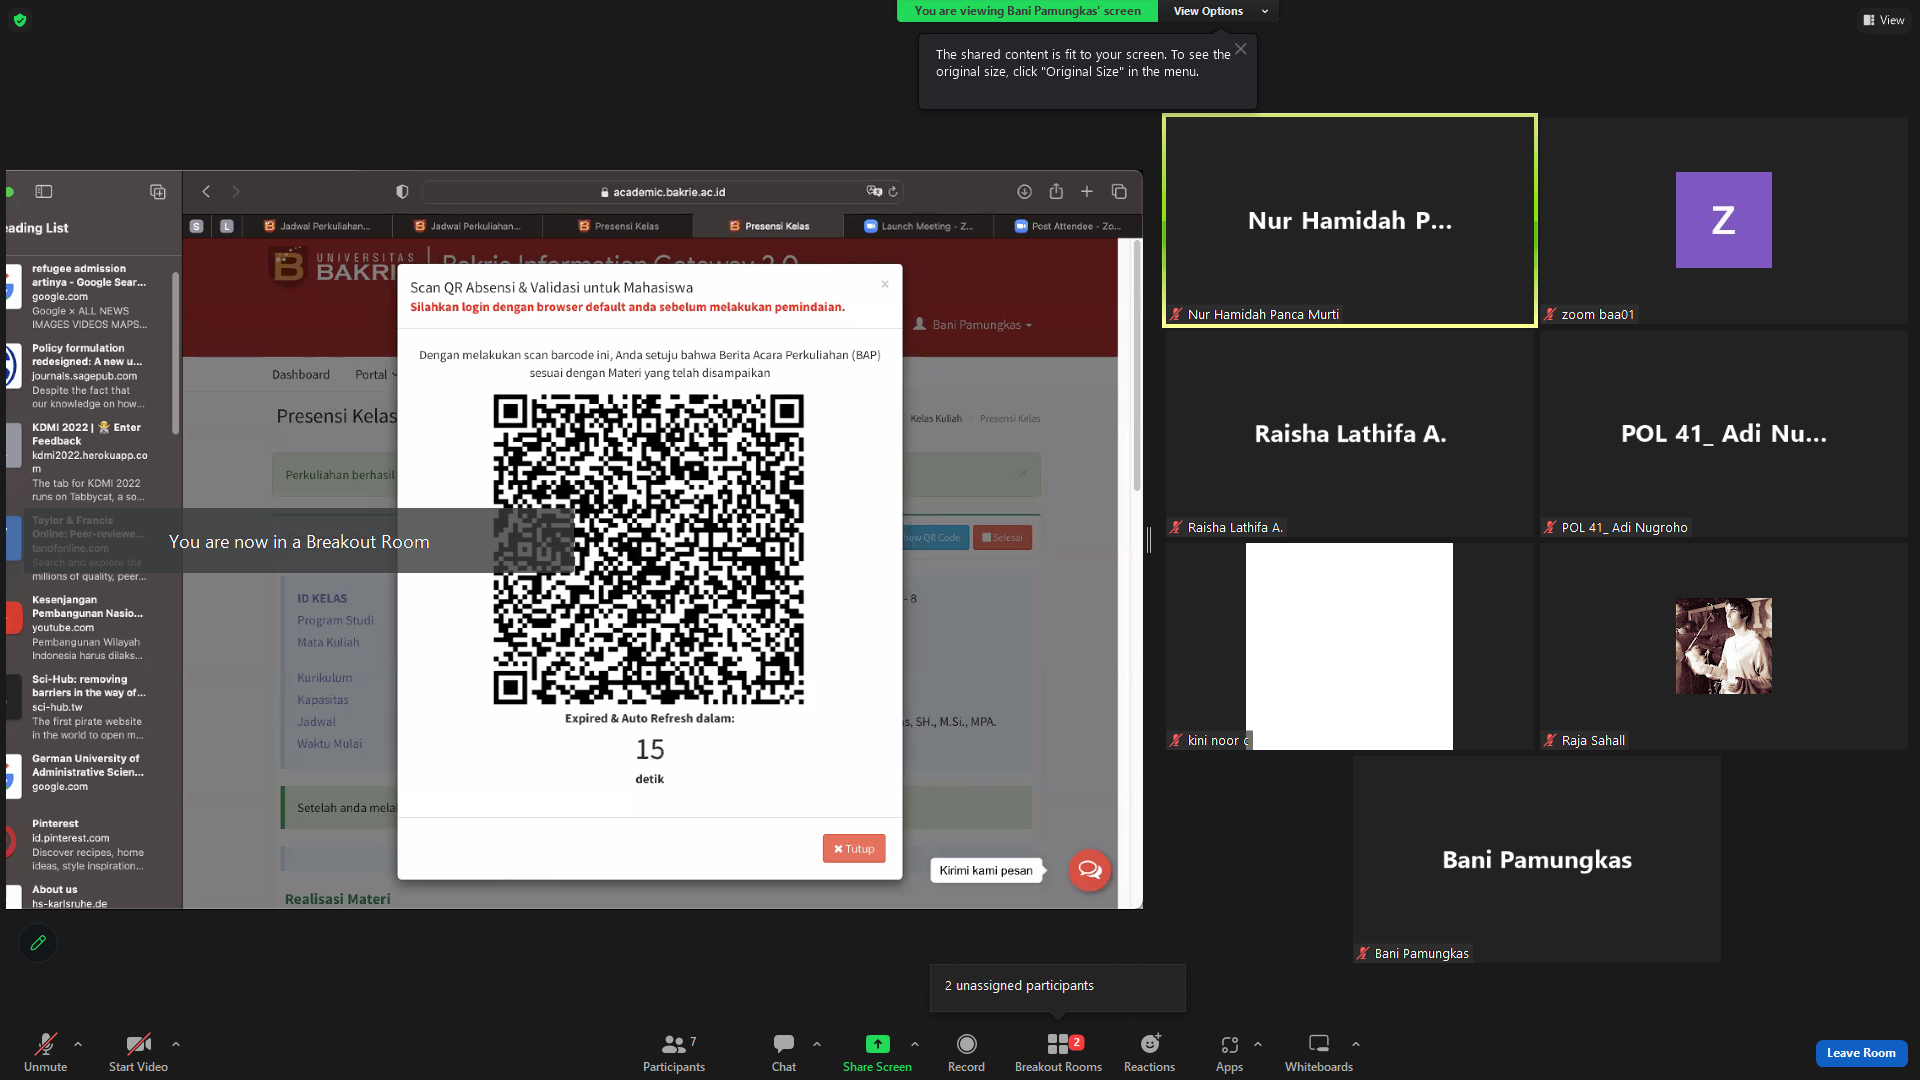Image resolution: width=1920 pixels, height=1080 pixels.
Task: Expand the Portal menu
Action: click(x=375, y=375)
